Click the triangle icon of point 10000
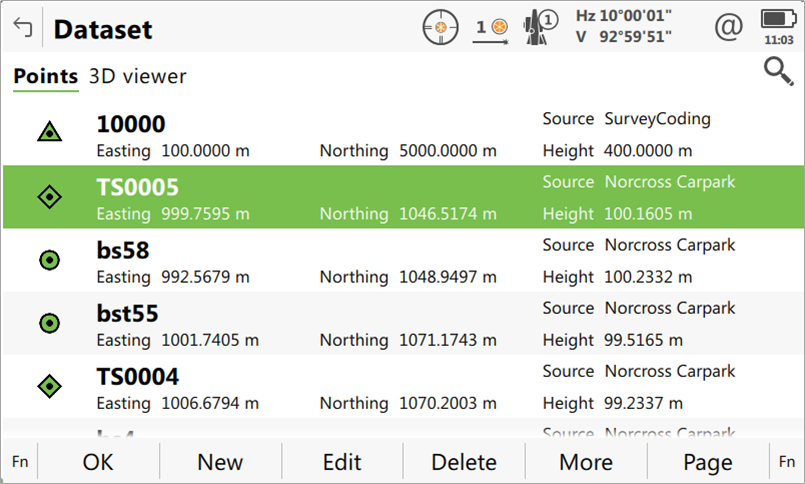This screenshot has width=805, height=484. [49, 133]
